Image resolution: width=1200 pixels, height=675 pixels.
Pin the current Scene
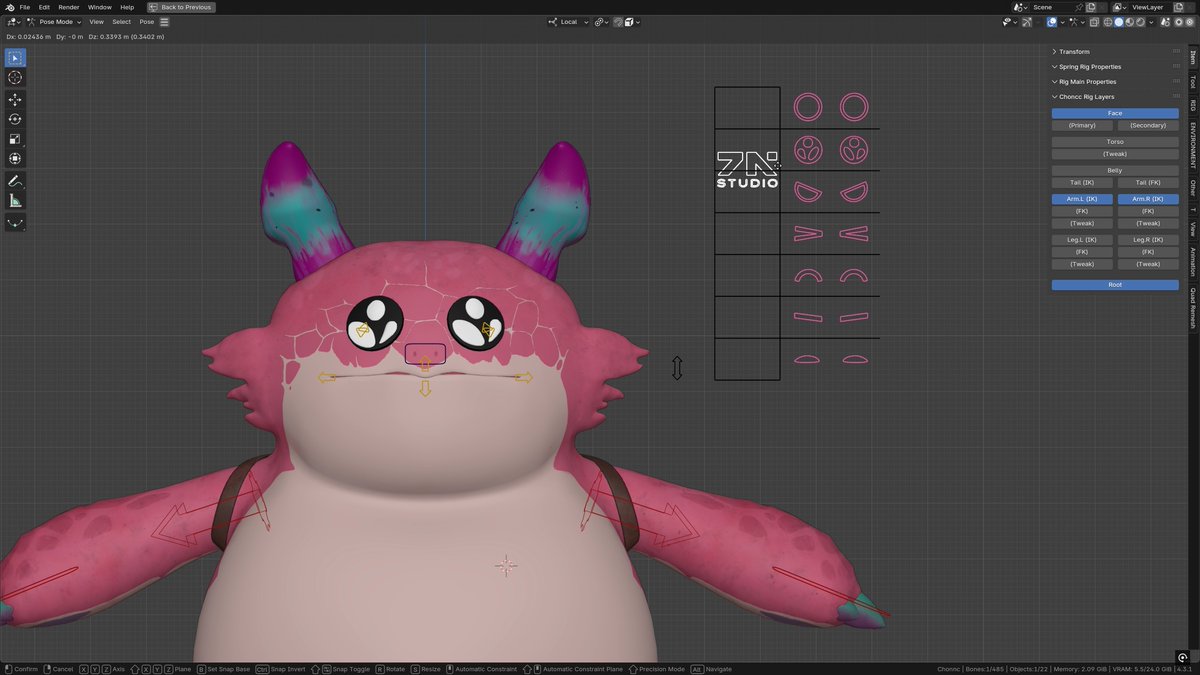point(1079,7)
